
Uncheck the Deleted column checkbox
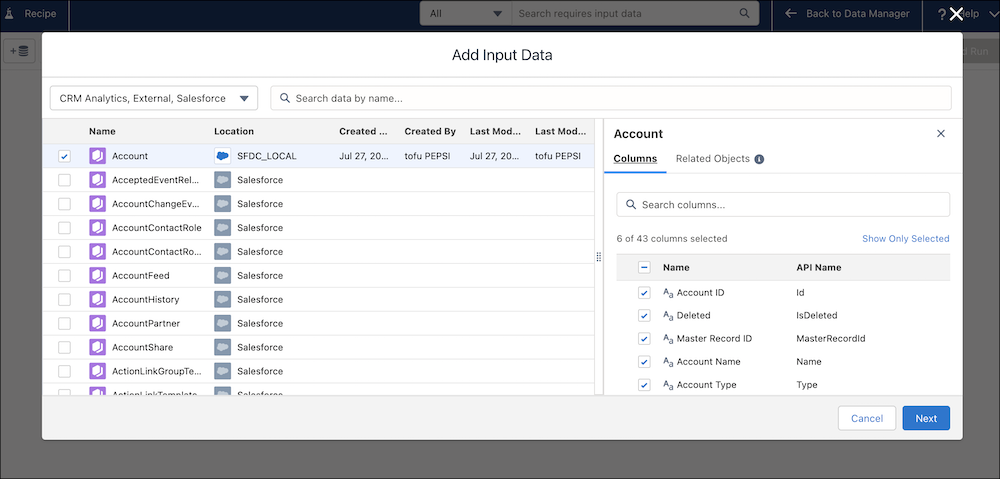[644, 316]
